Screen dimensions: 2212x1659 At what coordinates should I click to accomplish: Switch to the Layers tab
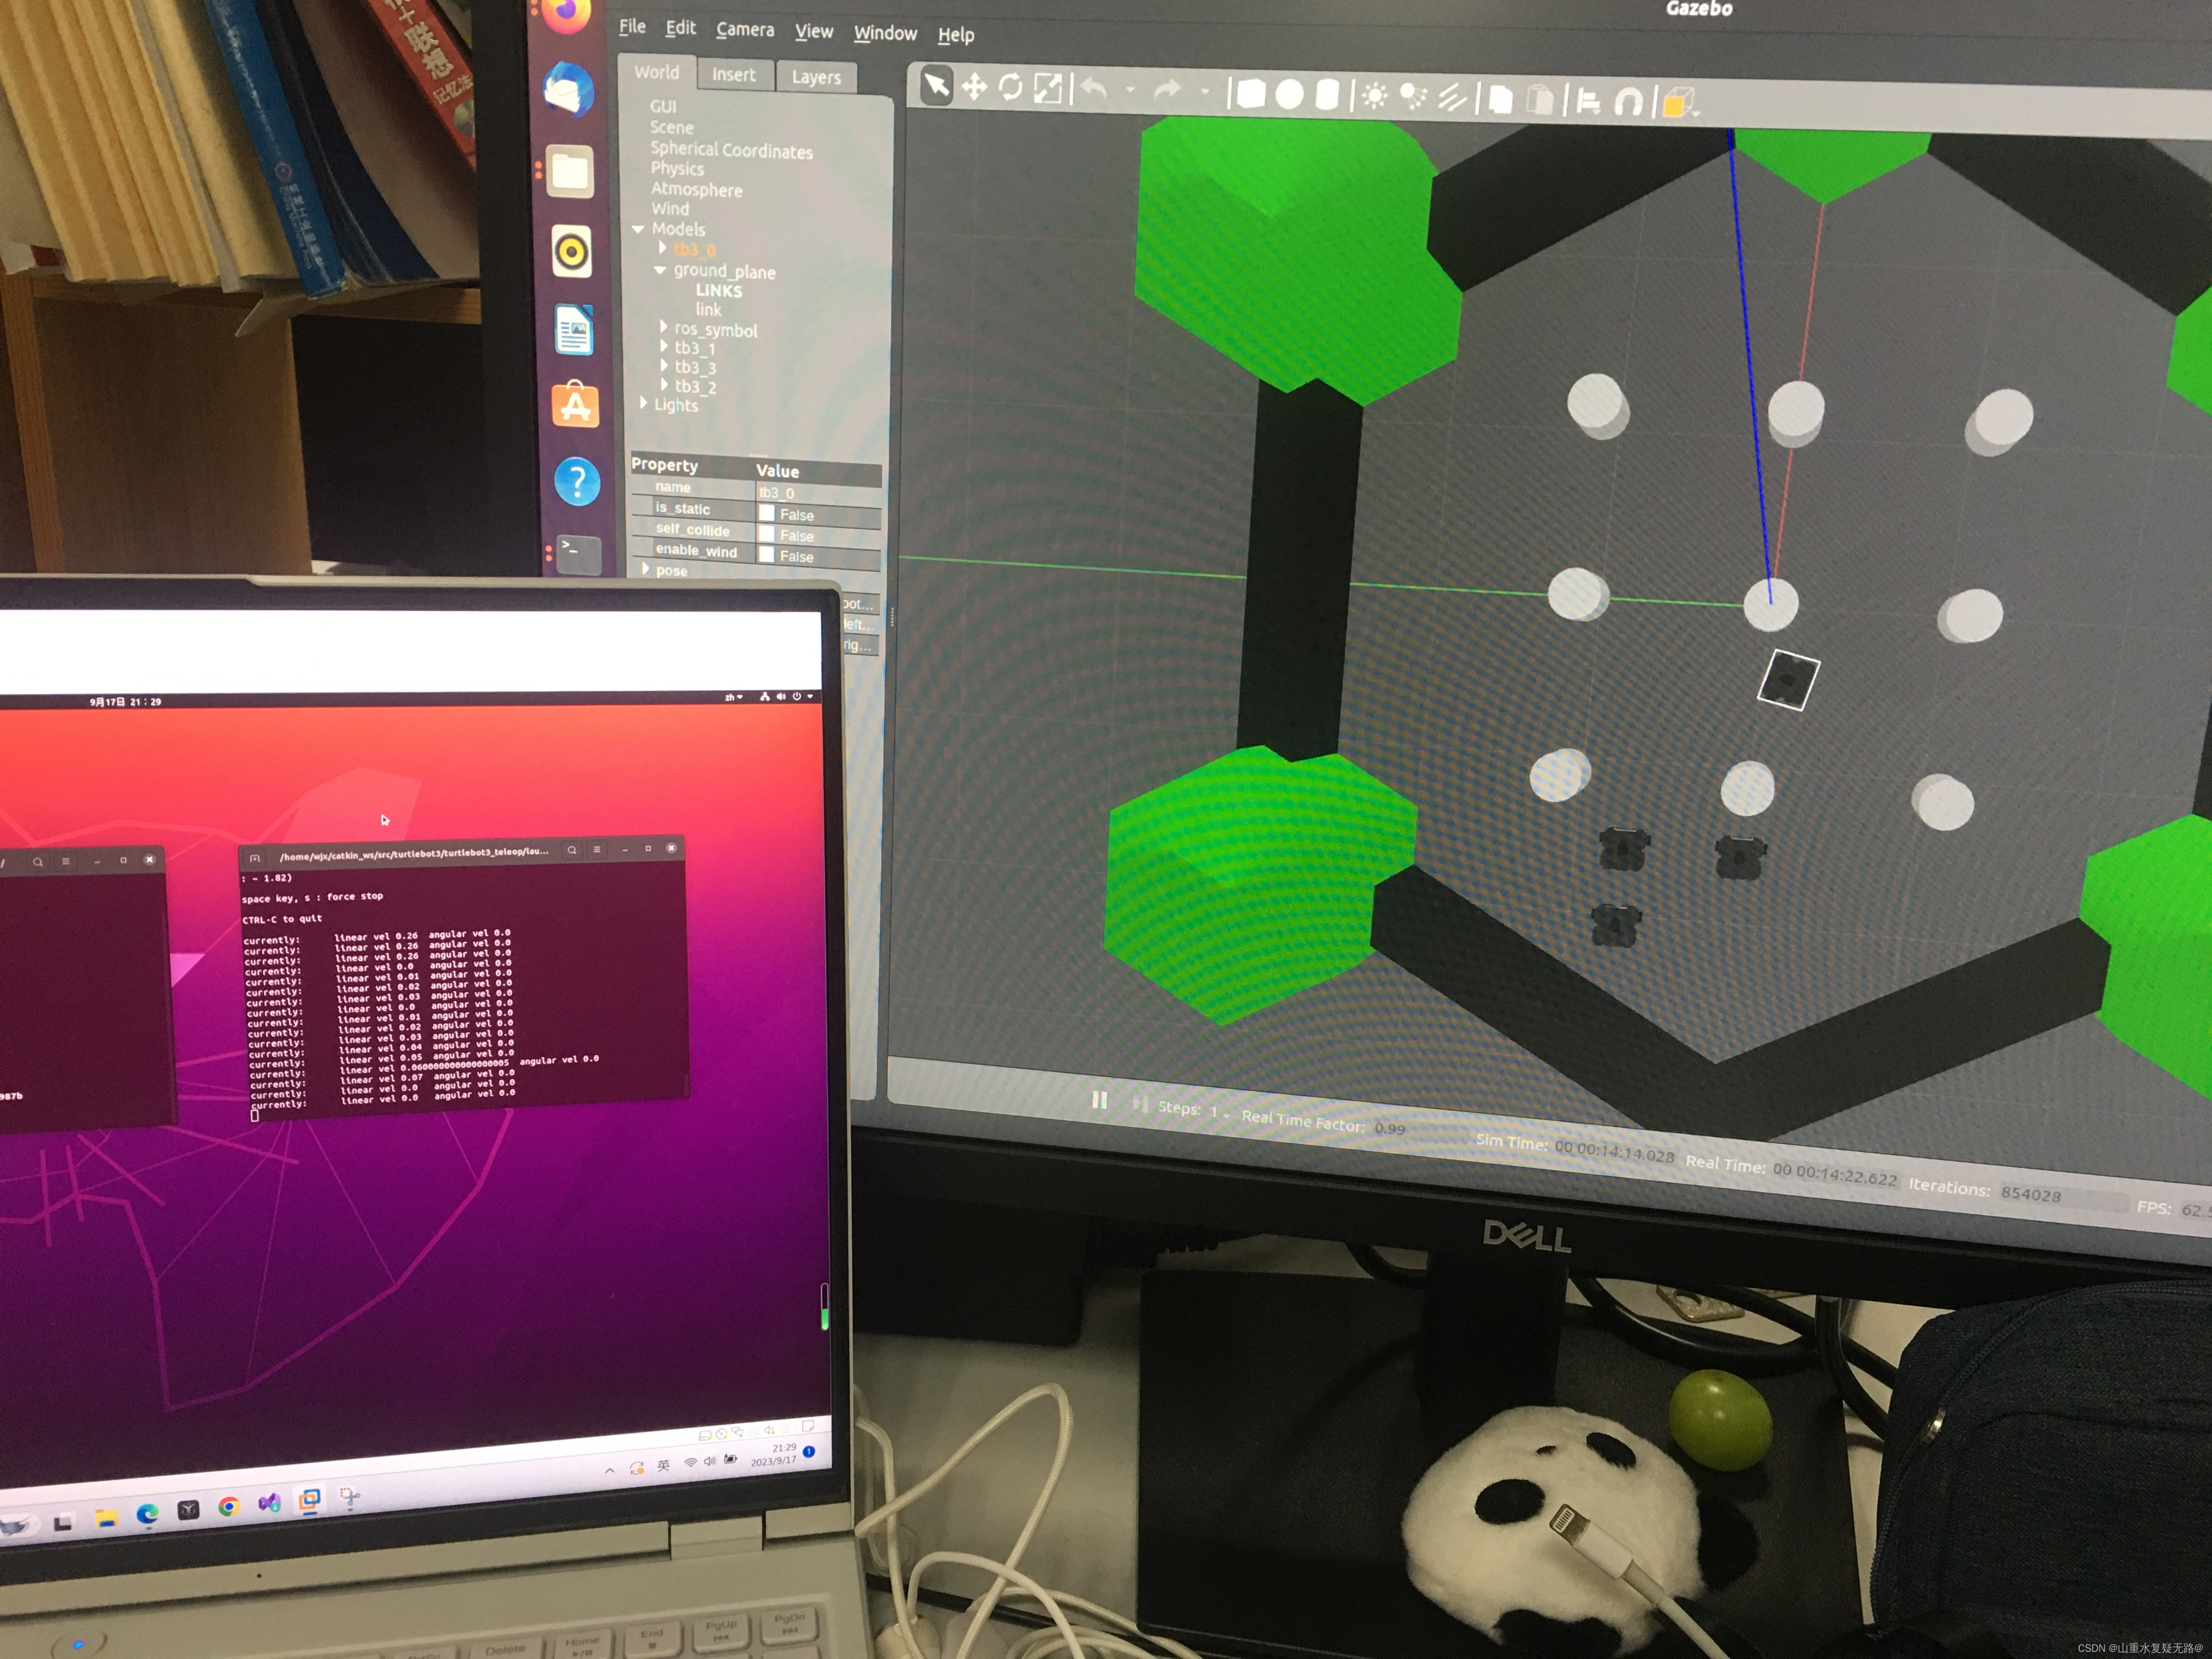pos(816,77)
